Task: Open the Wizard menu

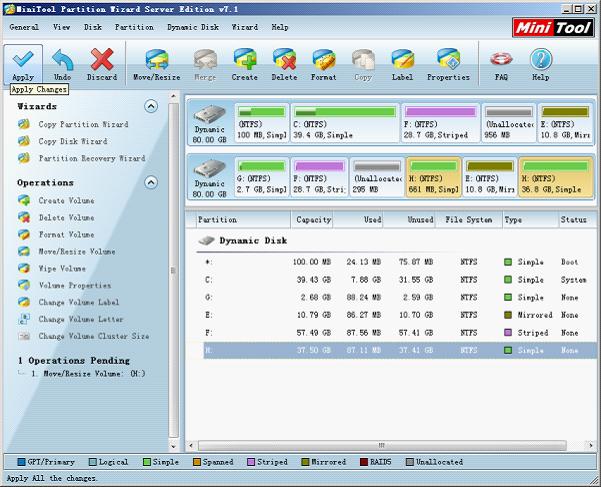Action: (x=245, y=27)
